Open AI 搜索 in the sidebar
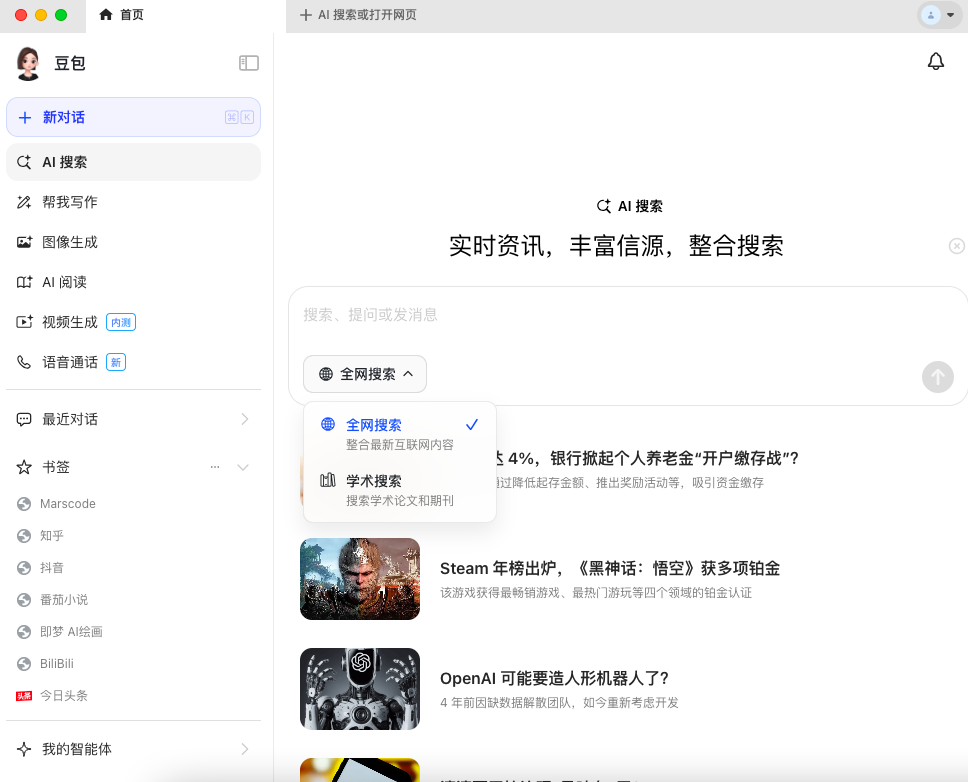The image size is (968, 782). 133,162
